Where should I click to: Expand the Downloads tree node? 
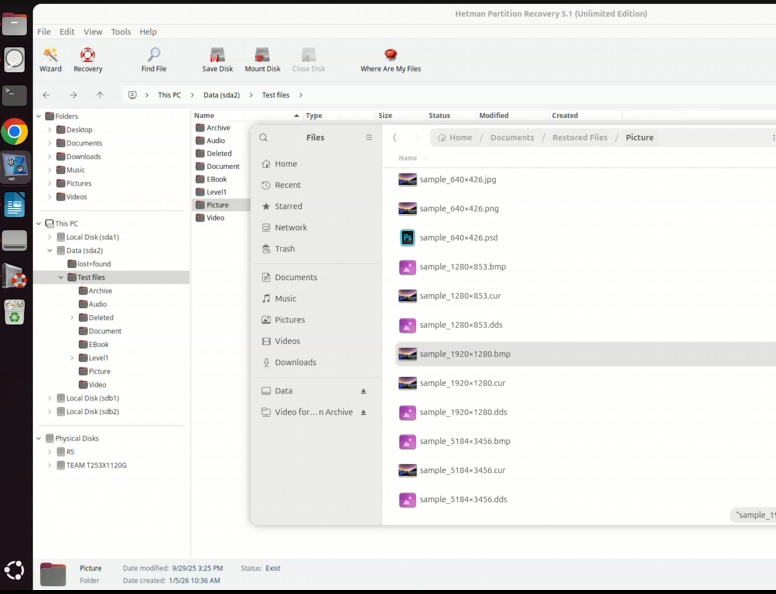tap(49, 156)
